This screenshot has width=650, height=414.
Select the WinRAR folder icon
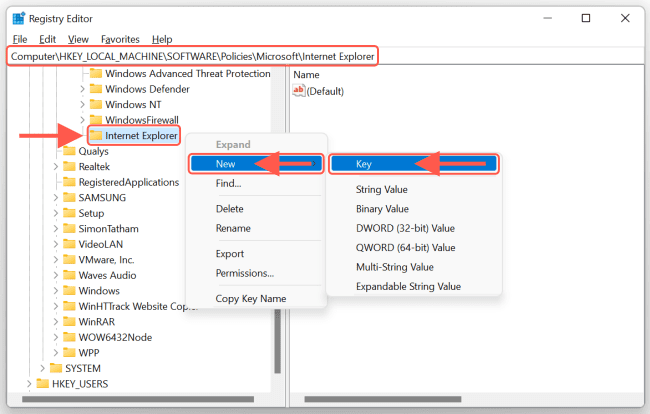(69, 321)
